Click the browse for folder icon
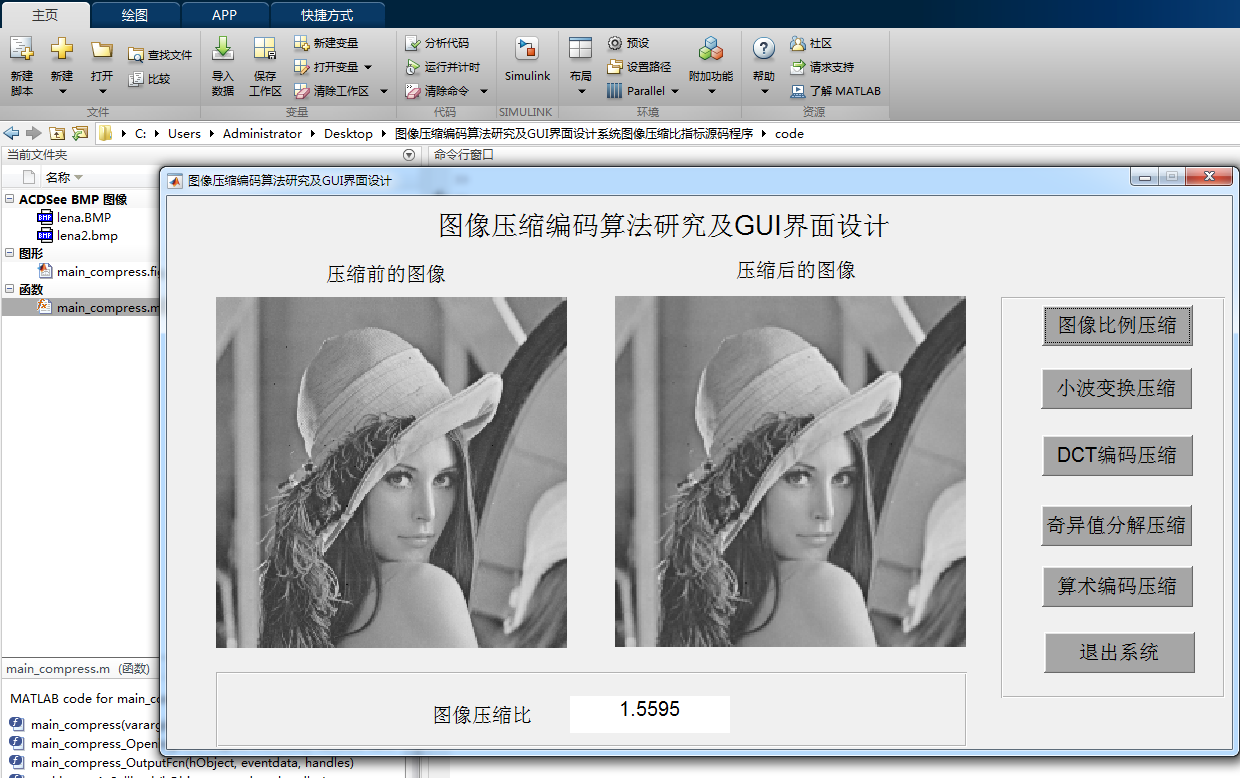The image size is (1240, 778). [x=80, y=133]
